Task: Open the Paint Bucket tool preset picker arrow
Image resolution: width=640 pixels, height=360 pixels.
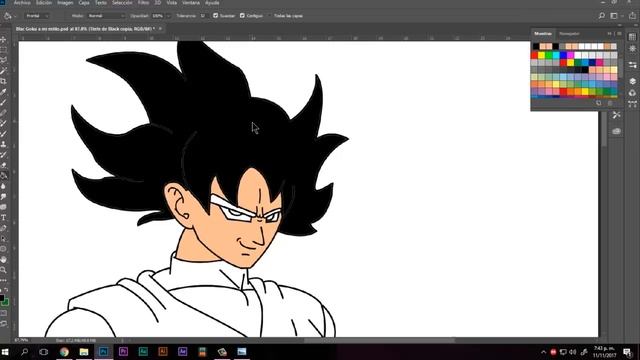Action: 15,16
